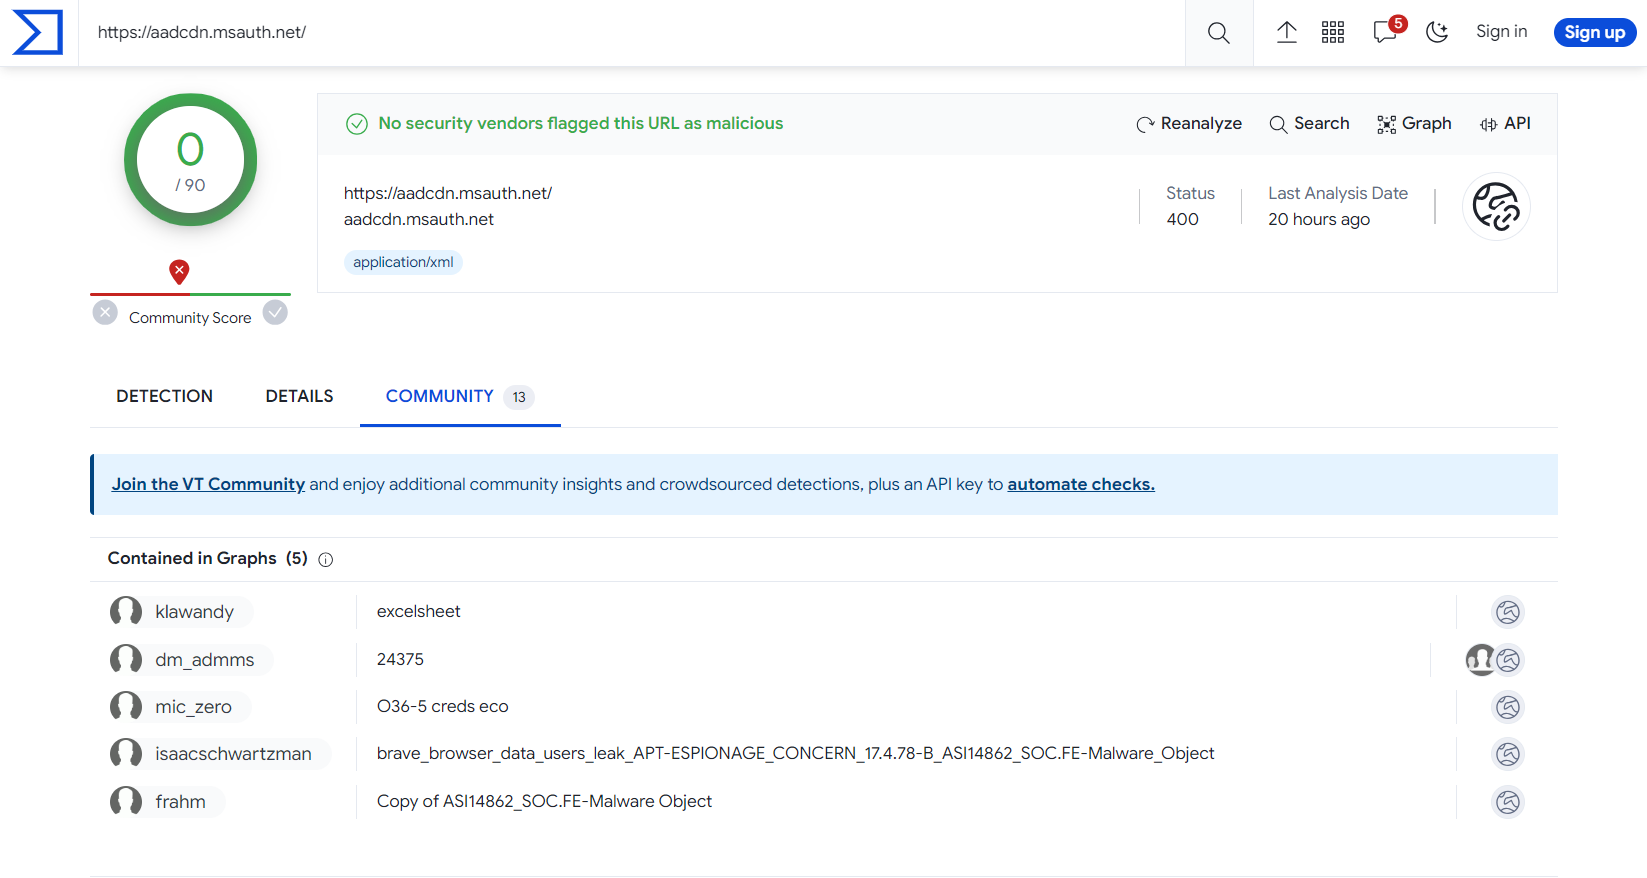Click graph icon in the excelsheet row
The height and width of the screenshot is (878, 1647).
1508,611
